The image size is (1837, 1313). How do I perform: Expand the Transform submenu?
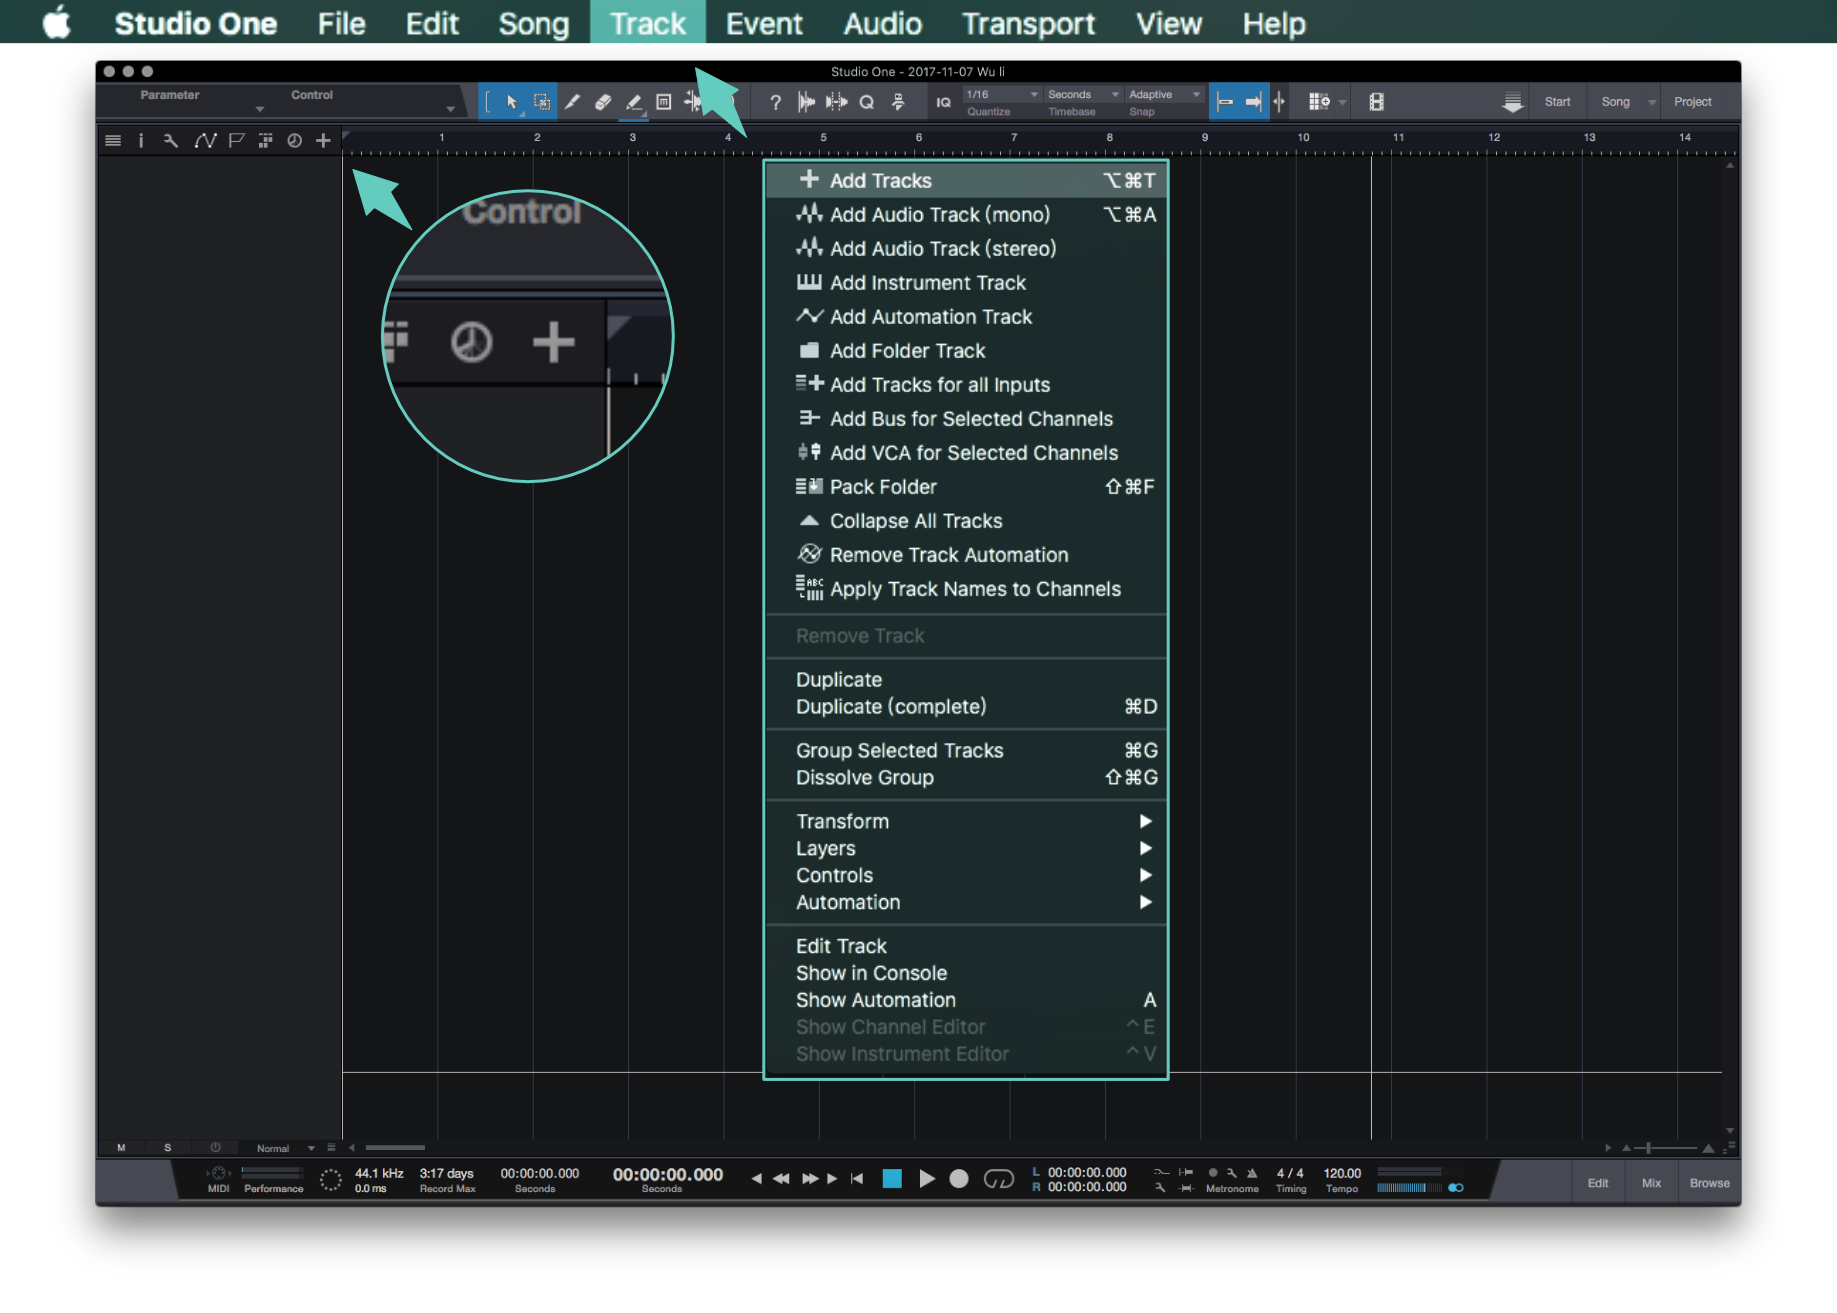[x=966, y=821]
